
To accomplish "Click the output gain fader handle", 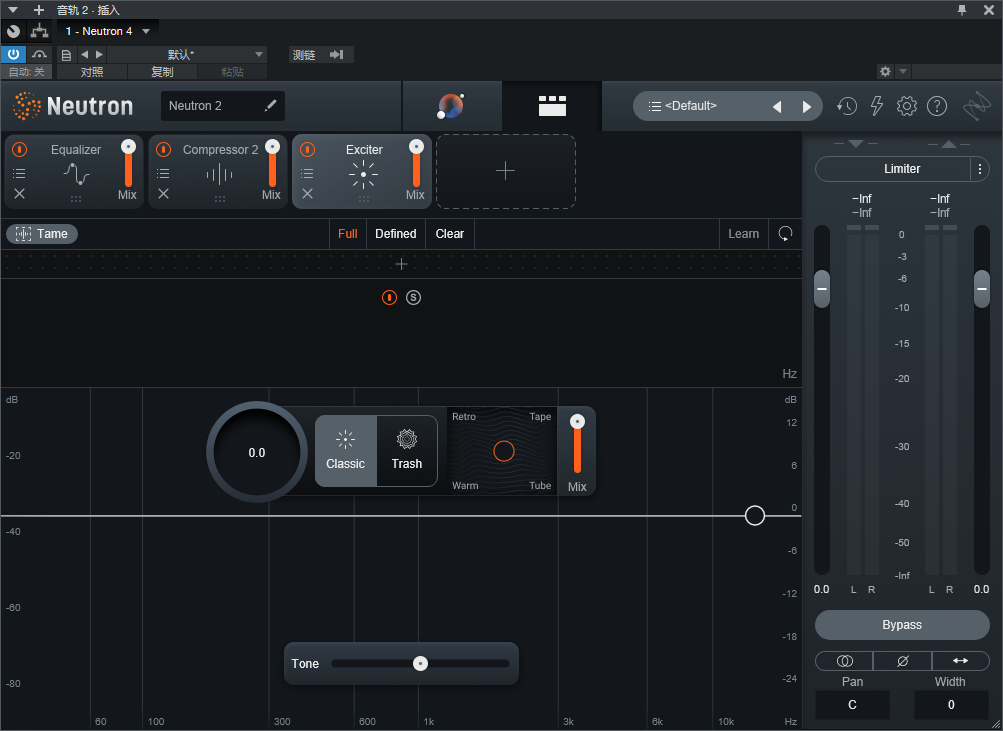I will (x=982, y=288).
